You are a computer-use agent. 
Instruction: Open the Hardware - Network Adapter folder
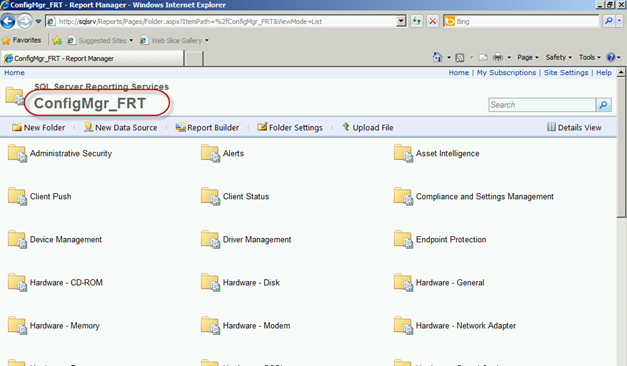pyautogui.click(x=466, y=326)
